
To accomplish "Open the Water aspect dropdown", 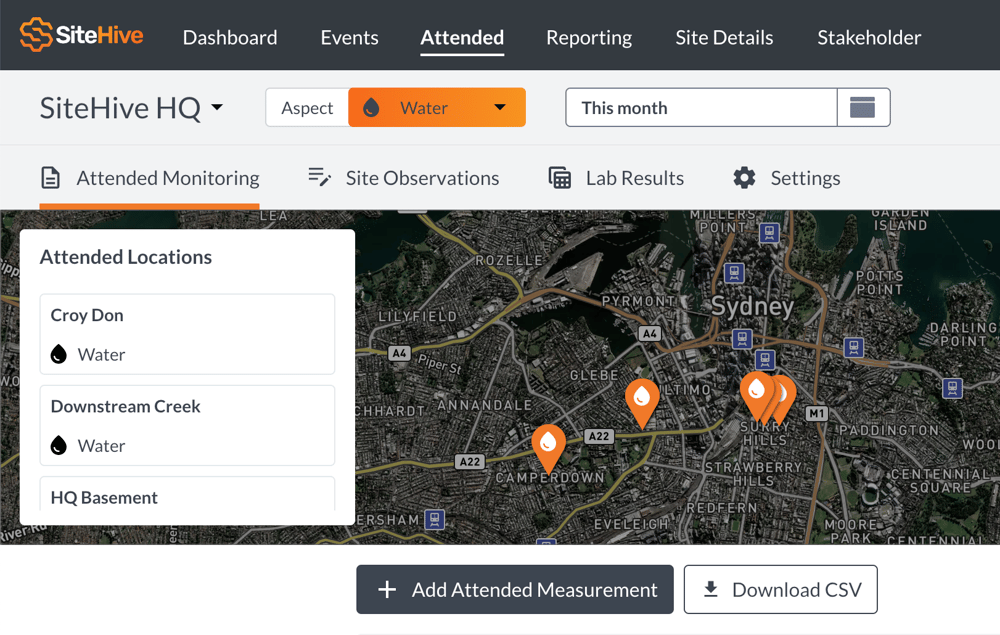I will pyautogui.click(x=437, y=107).
